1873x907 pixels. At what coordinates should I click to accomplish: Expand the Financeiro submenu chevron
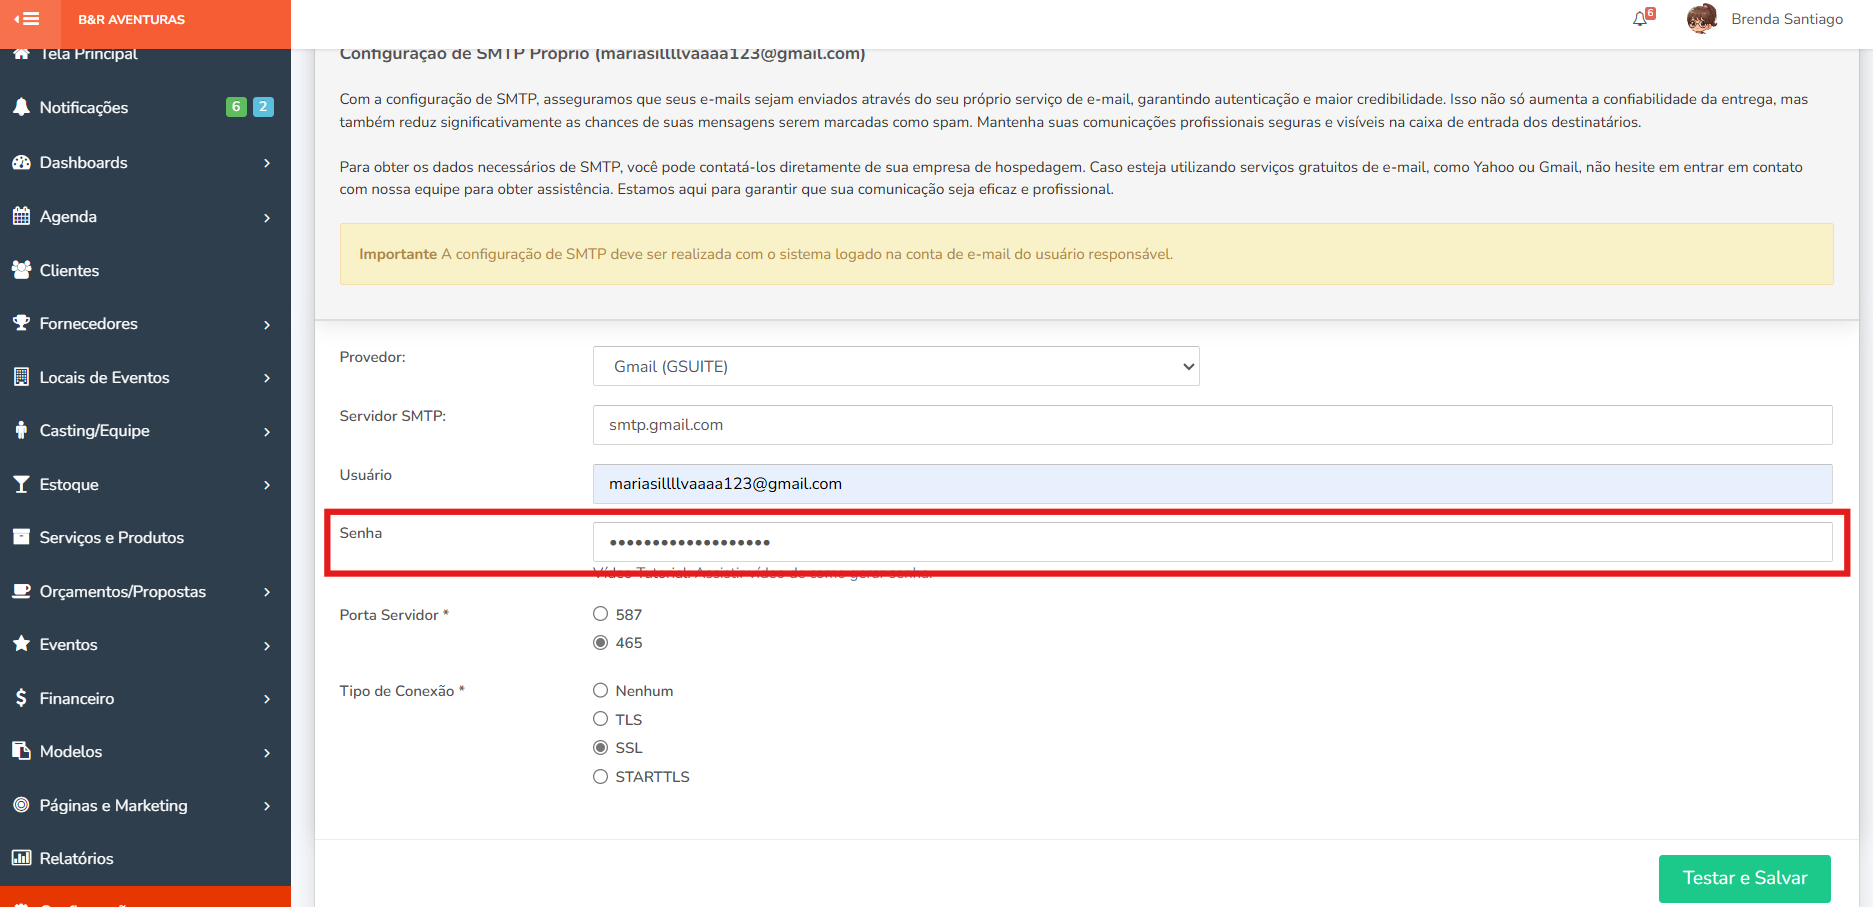click(x=267, y=699)
